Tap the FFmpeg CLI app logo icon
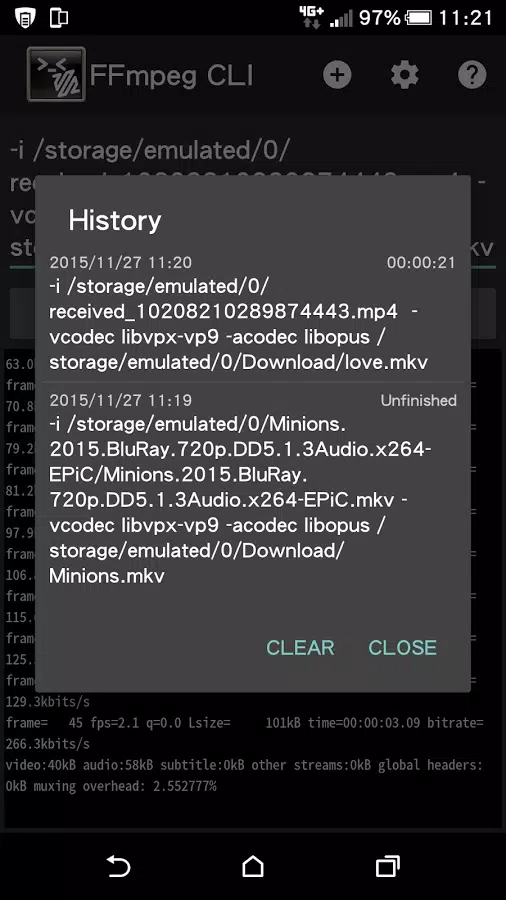Image resolution: width=506 pixels, height=900 pixels. coord(56,75)
